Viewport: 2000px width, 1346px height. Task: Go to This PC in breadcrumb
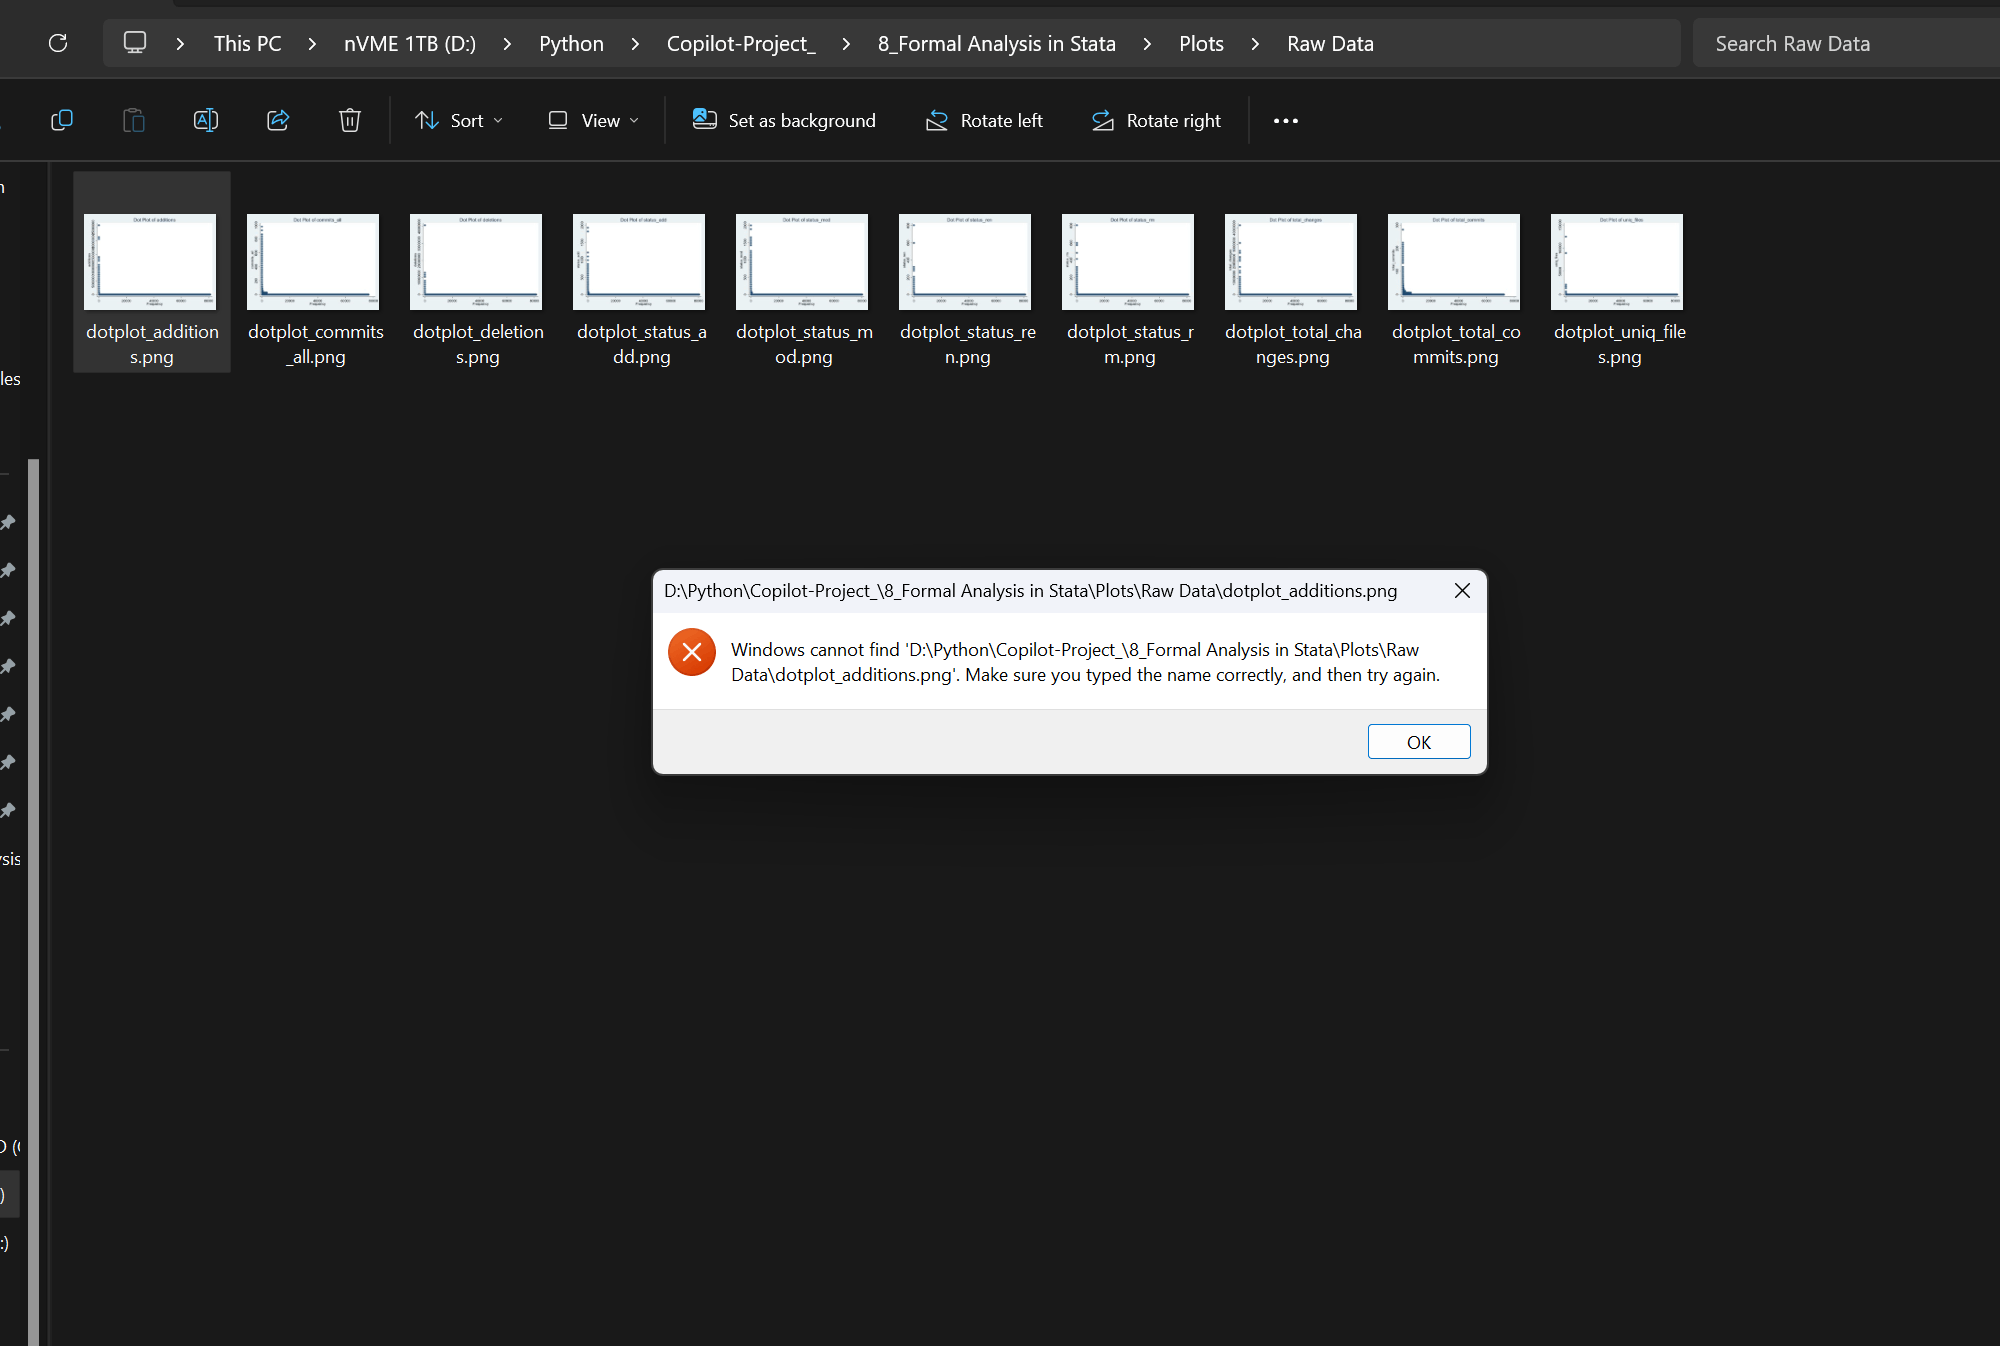(247, 44)
